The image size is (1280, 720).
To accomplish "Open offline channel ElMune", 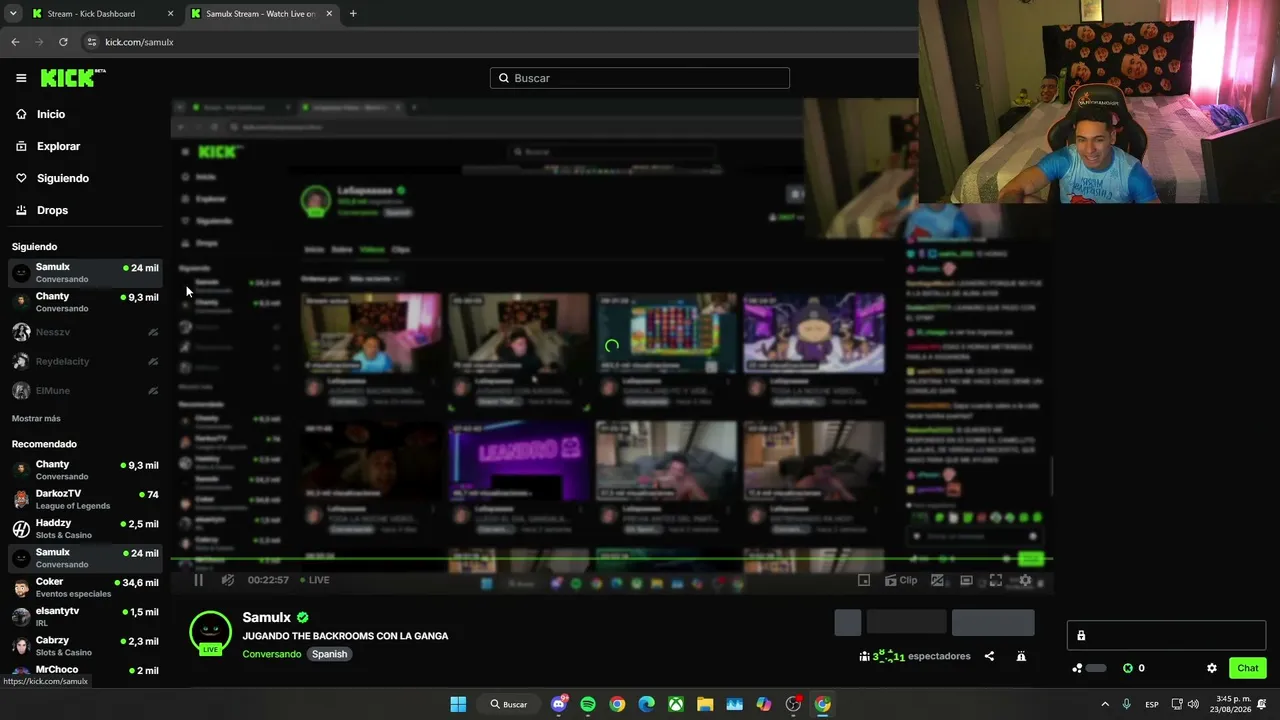I will tap(85, 391).
